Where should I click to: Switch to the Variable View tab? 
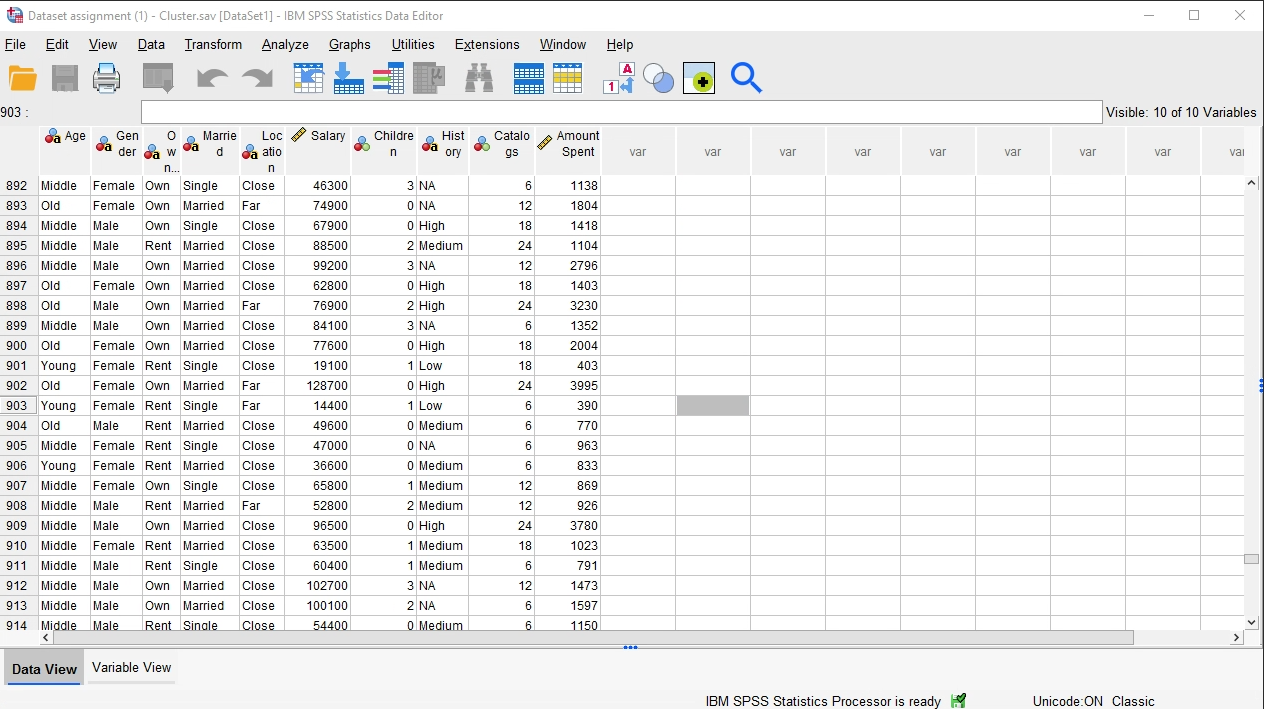[x=130, y=667]
